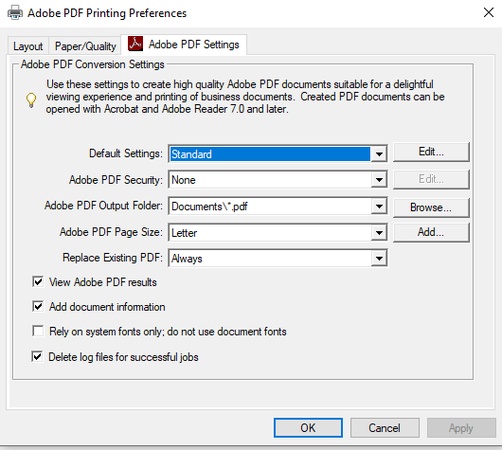This screenshot has width=502, height=450.
Task: Disable Delete log files for successful jobs
Action: (x=37, y=356)
